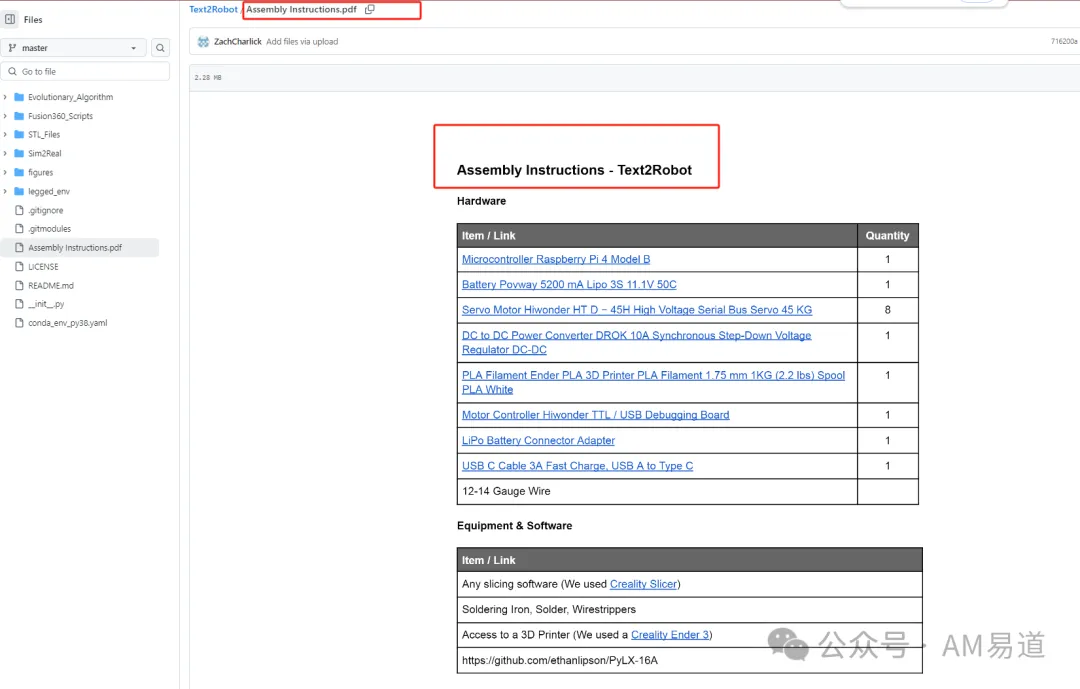Image resolution: width=1080 pixels, height=689 pixels.
Task: Open the 'Add files via upload' commit message
Action: point(302,42)
